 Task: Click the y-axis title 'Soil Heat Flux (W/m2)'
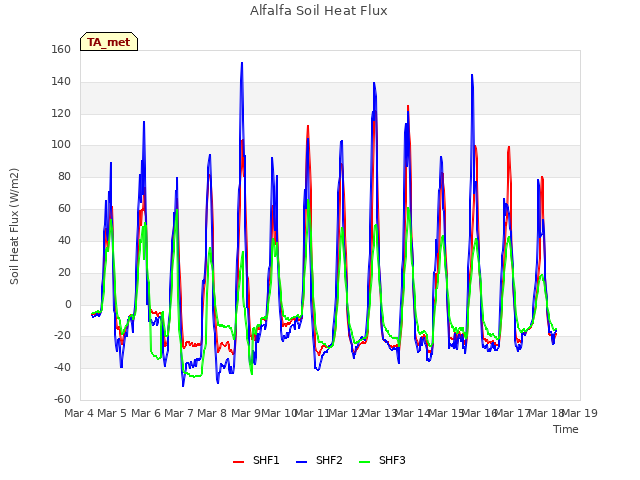(14, 226)
